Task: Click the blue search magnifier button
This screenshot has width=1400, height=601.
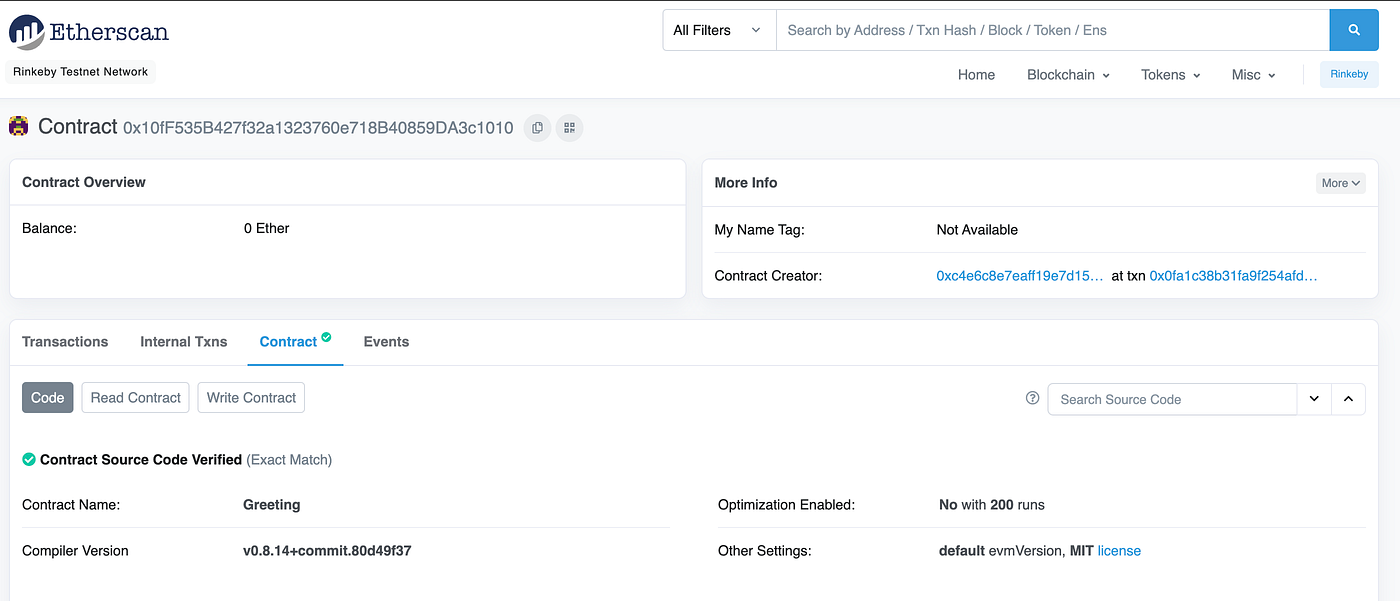Action: [x=1354, y=30]
